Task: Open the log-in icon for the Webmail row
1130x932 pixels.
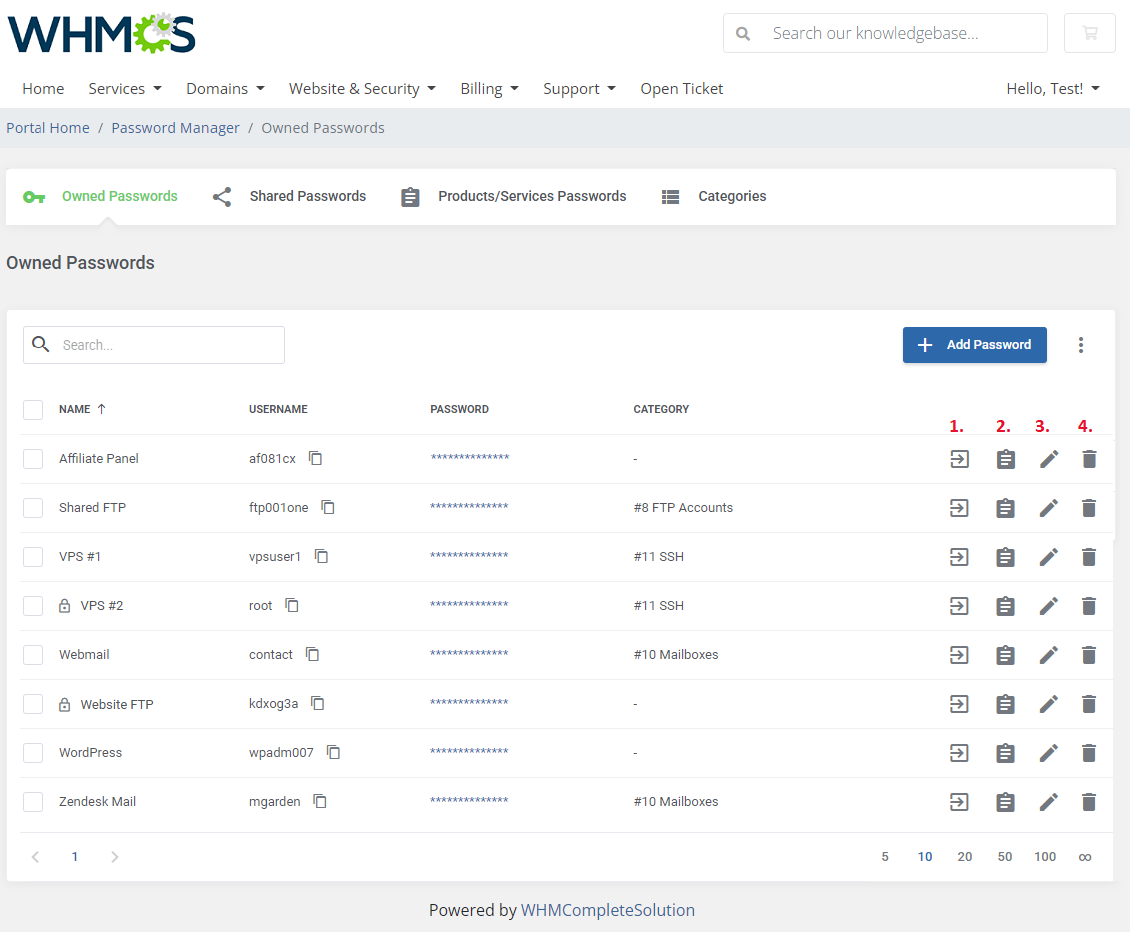Action: 959,655
